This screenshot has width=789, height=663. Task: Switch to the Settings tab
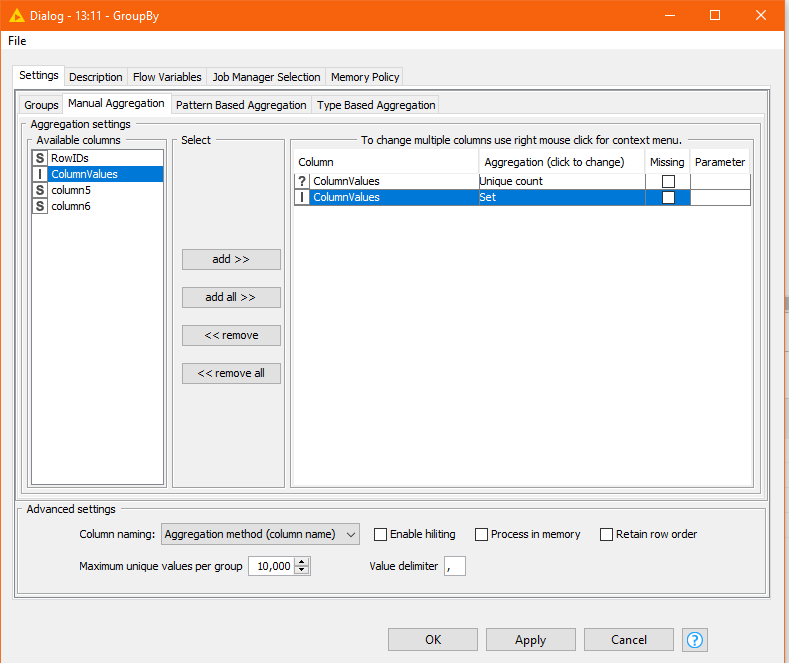click(x=39, y=75)
